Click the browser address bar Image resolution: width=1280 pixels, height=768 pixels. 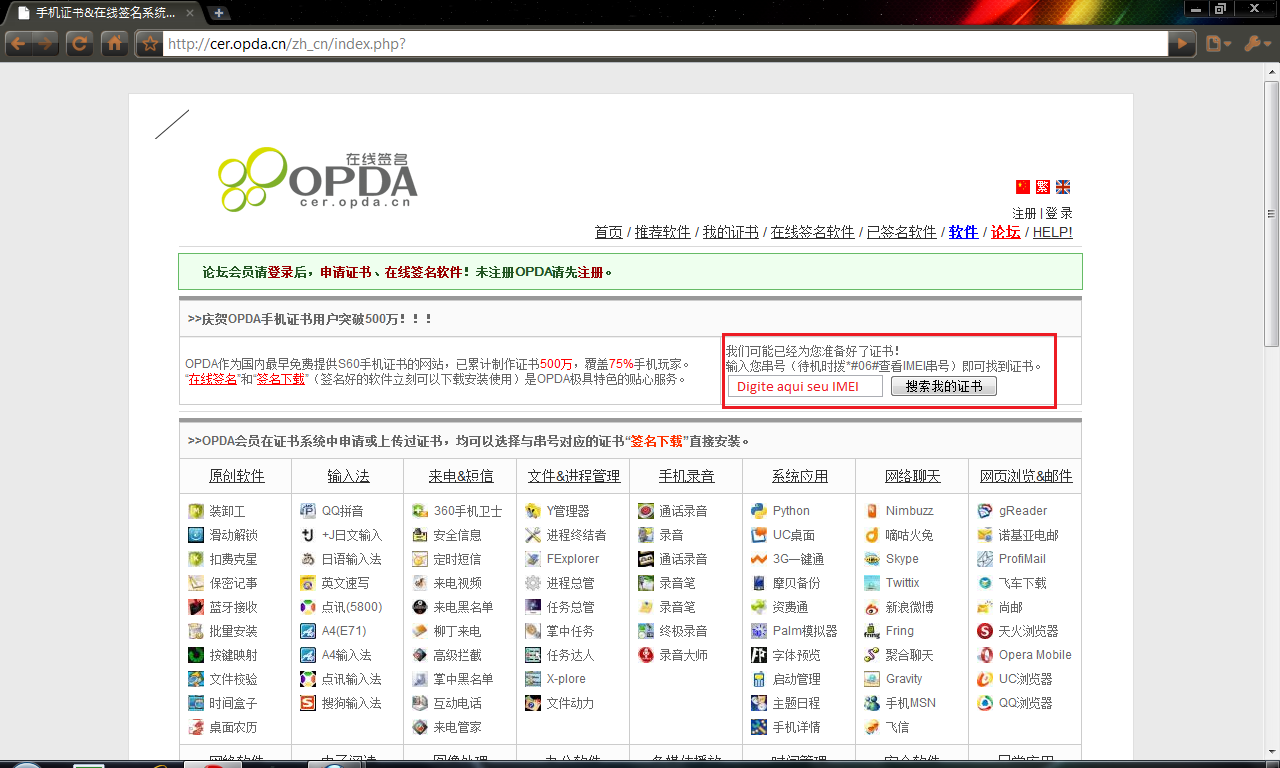tap(665, 44)
